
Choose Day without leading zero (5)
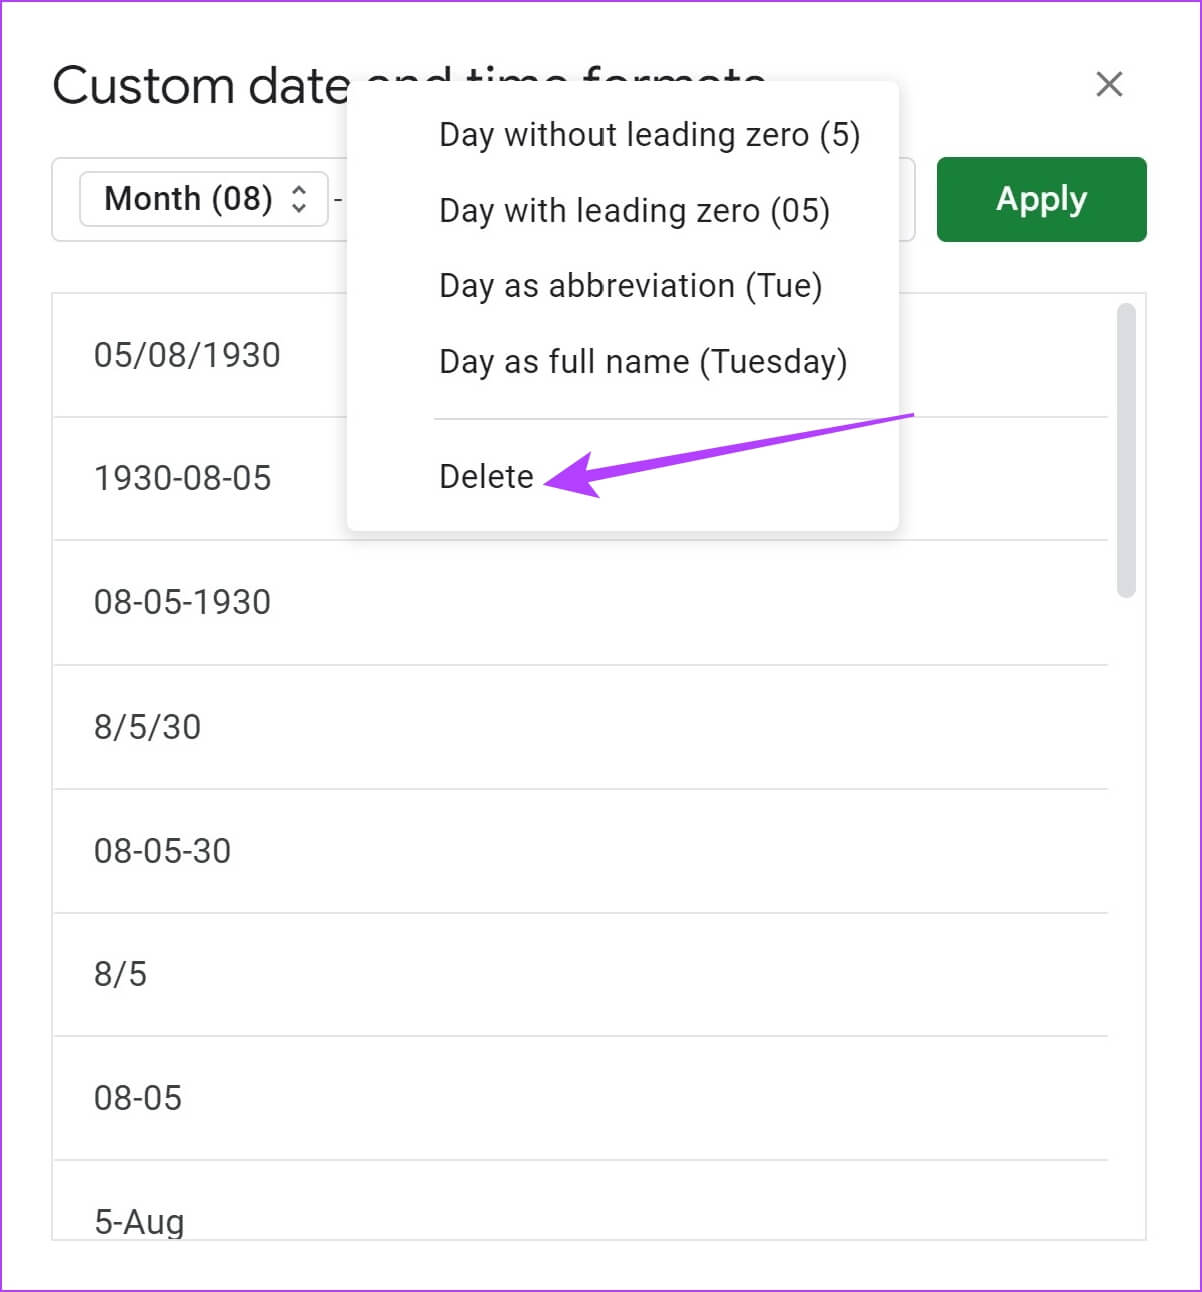click(649, 135)
